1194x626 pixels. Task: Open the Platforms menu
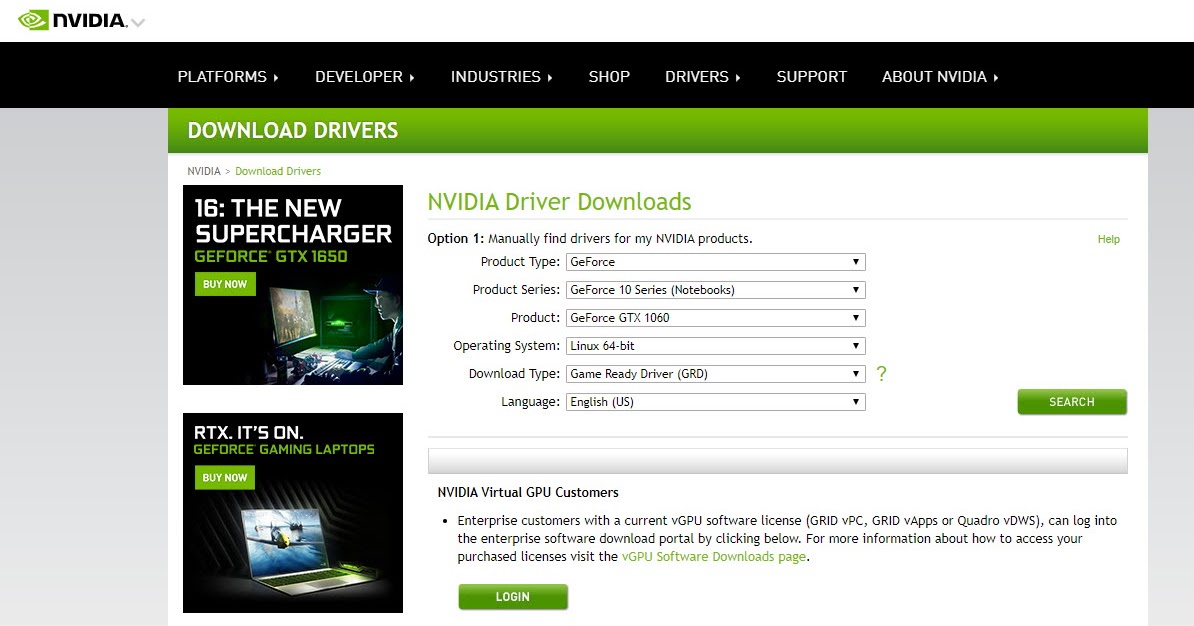pos(228,77)
